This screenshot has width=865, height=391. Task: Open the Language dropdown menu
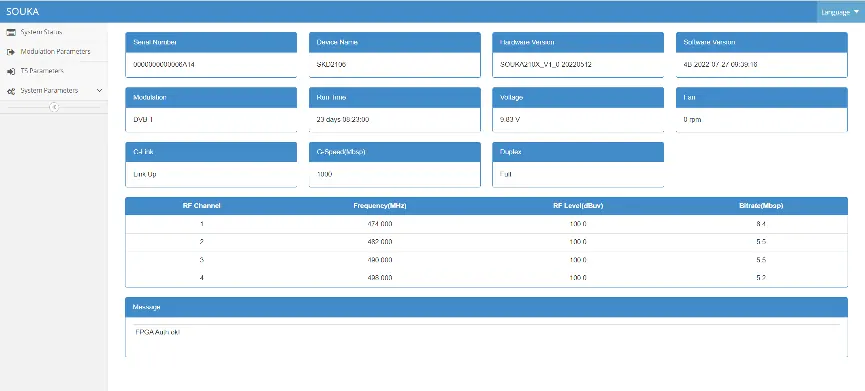pyautogui.click(x=840, y=12)
